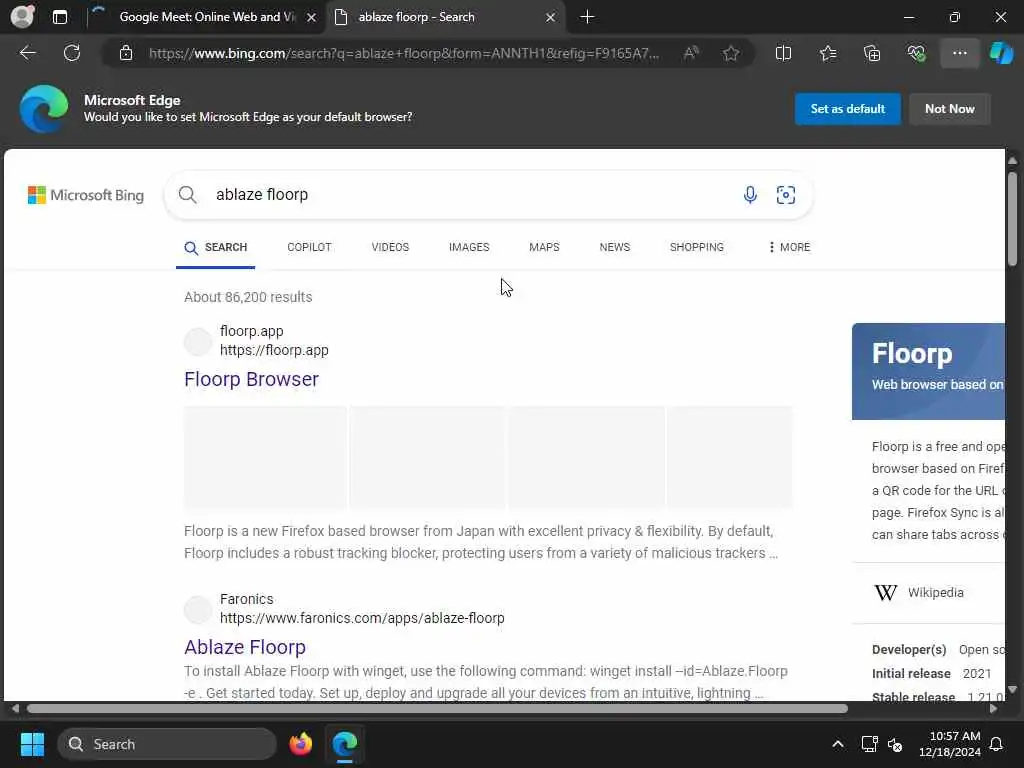The height and width of the screenshot is (768, 1024).
Task: Open the Floorp Browser result link
Action: 251,379
